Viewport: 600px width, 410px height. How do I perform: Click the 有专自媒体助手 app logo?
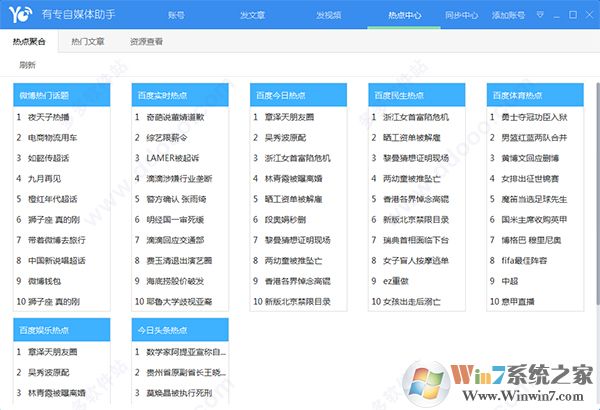pos(20,15)
